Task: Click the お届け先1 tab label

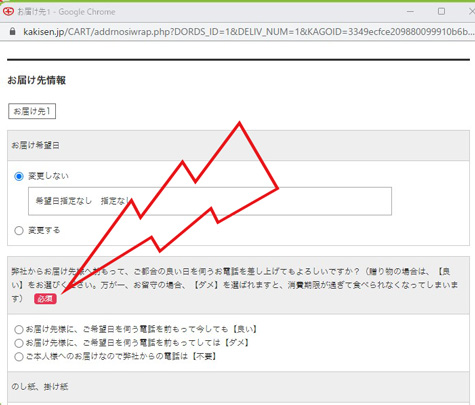Action: click(x=32, y=111)
